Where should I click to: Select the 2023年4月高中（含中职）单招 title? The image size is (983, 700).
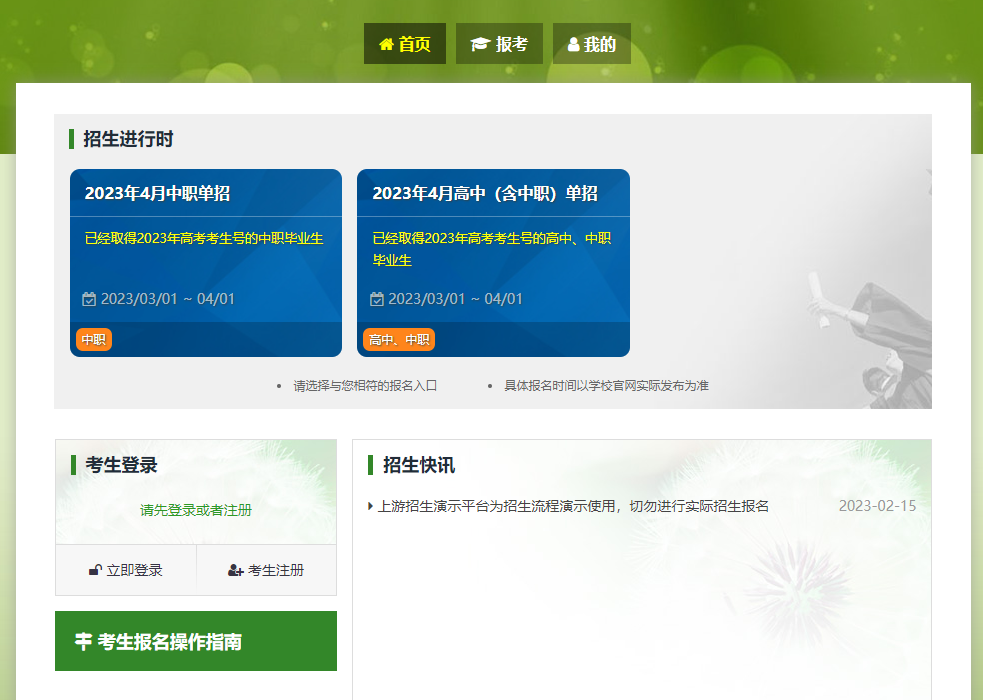tap(485, 193)
